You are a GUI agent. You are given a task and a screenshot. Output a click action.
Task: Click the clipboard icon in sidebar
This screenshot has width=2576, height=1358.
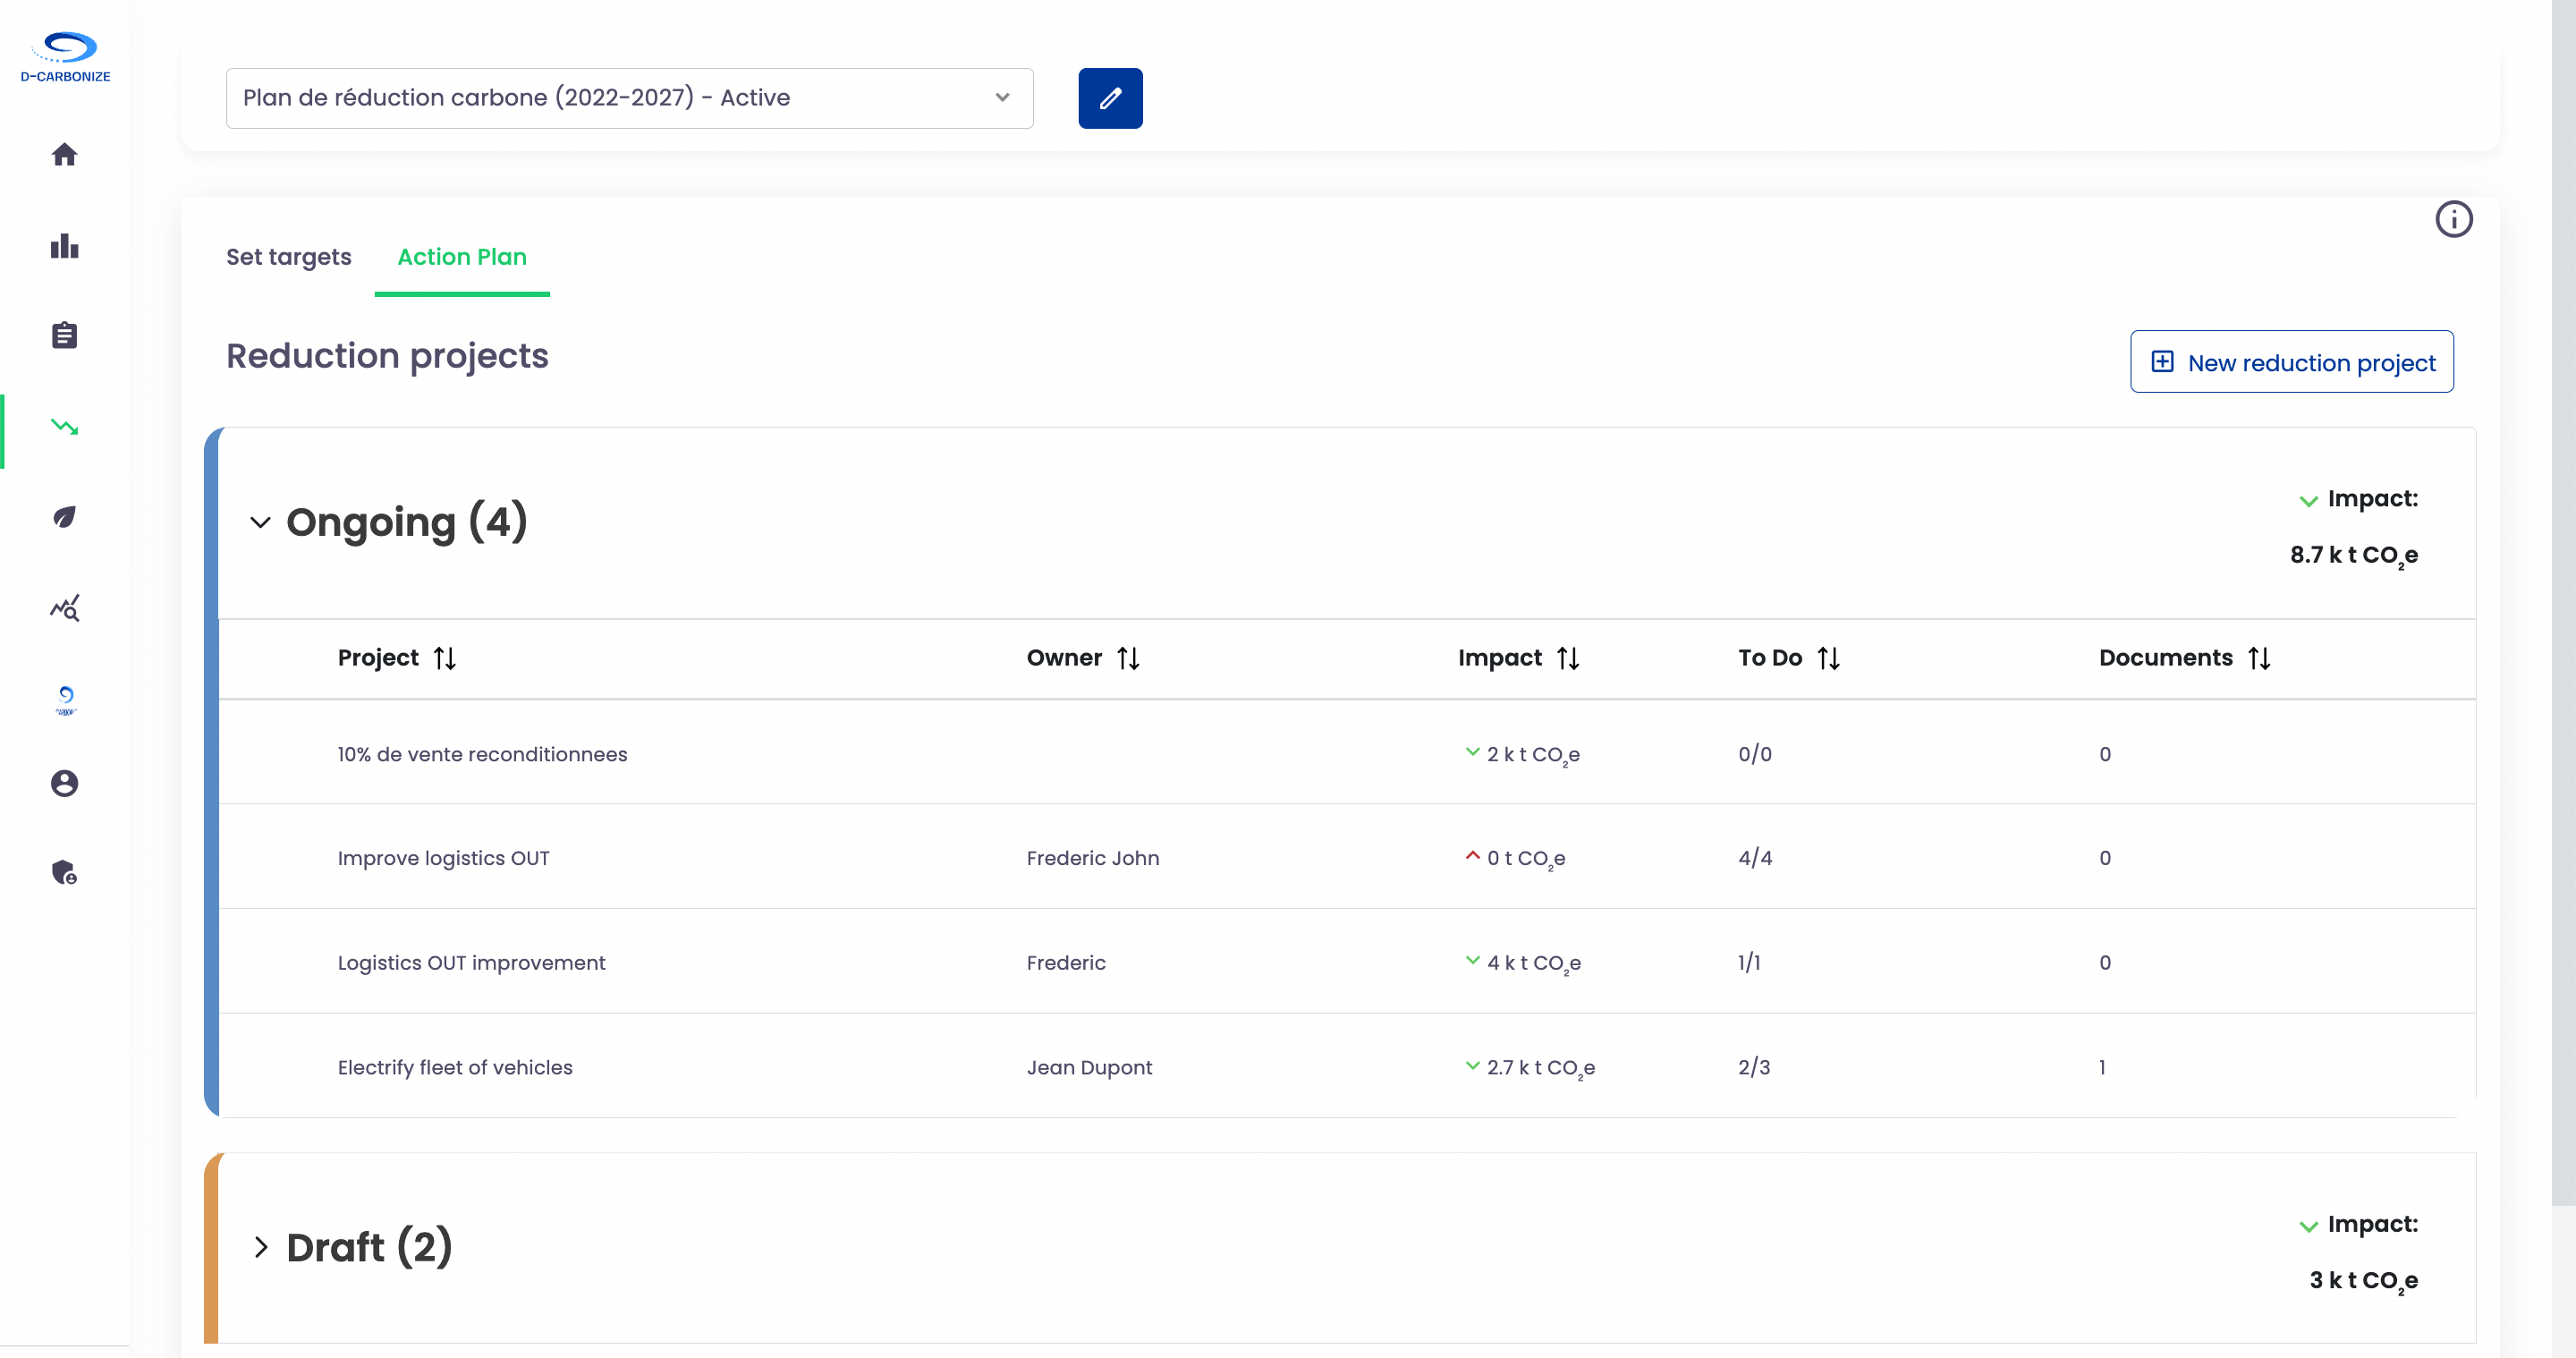point(64,335)
